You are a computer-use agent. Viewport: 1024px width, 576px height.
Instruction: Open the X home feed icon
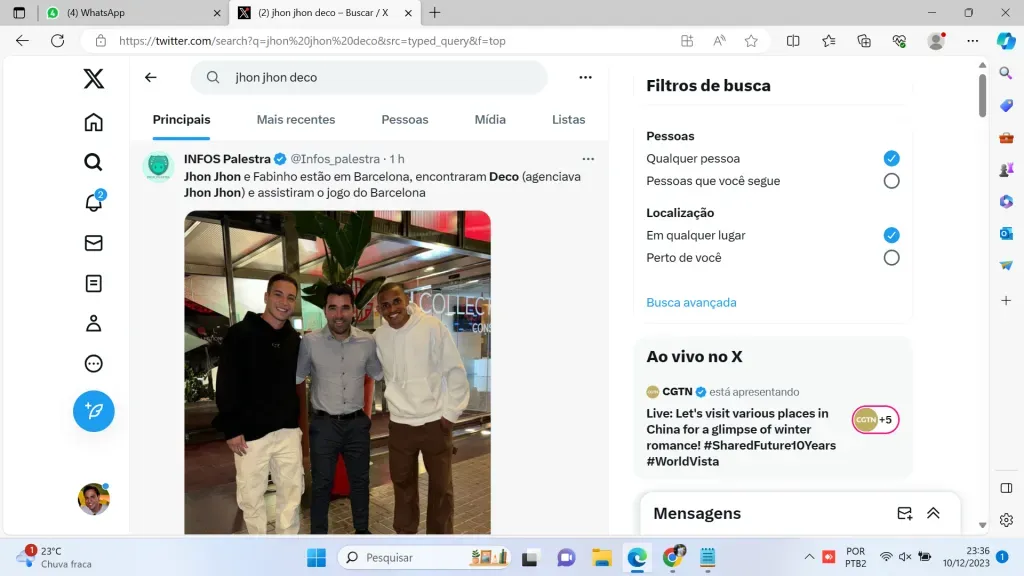[93, 122]
